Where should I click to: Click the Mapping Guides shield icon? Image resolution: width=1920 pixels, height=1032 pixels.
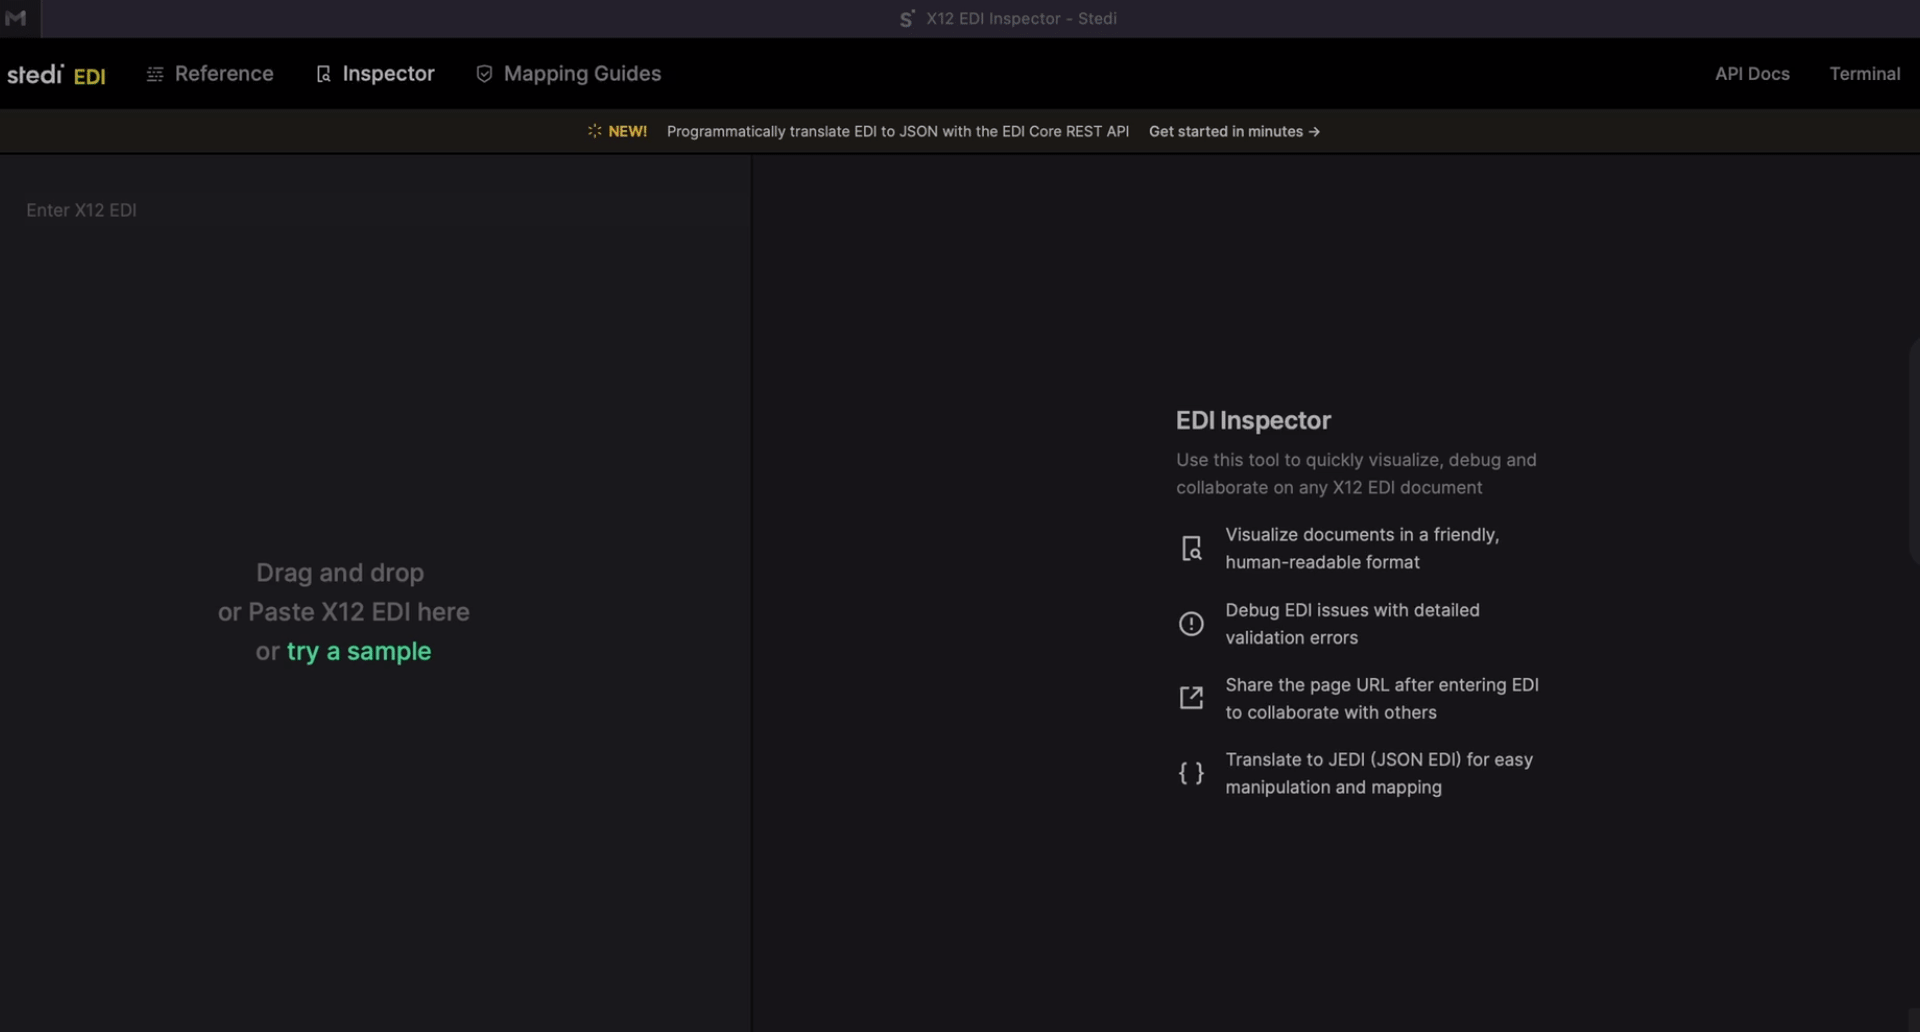pyautogui.click(x=484, y=74)
